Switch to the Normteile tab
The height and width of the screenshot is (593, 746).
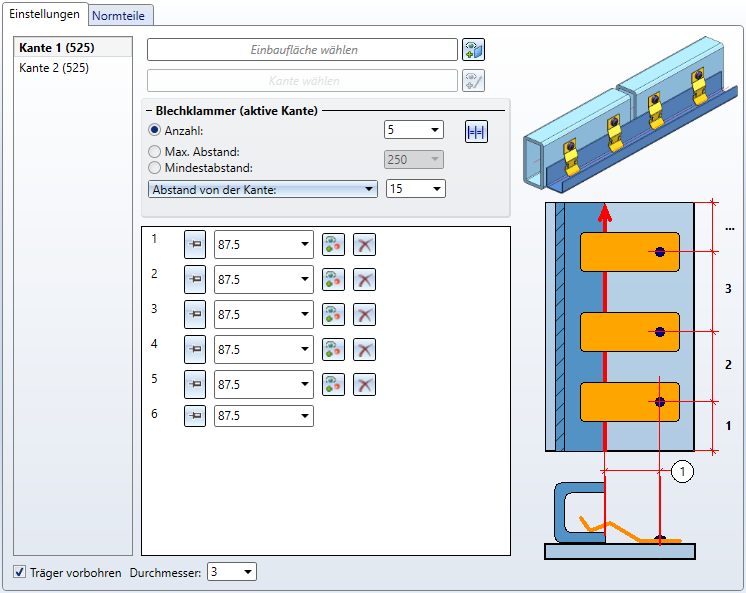click(x=120, y=16)
